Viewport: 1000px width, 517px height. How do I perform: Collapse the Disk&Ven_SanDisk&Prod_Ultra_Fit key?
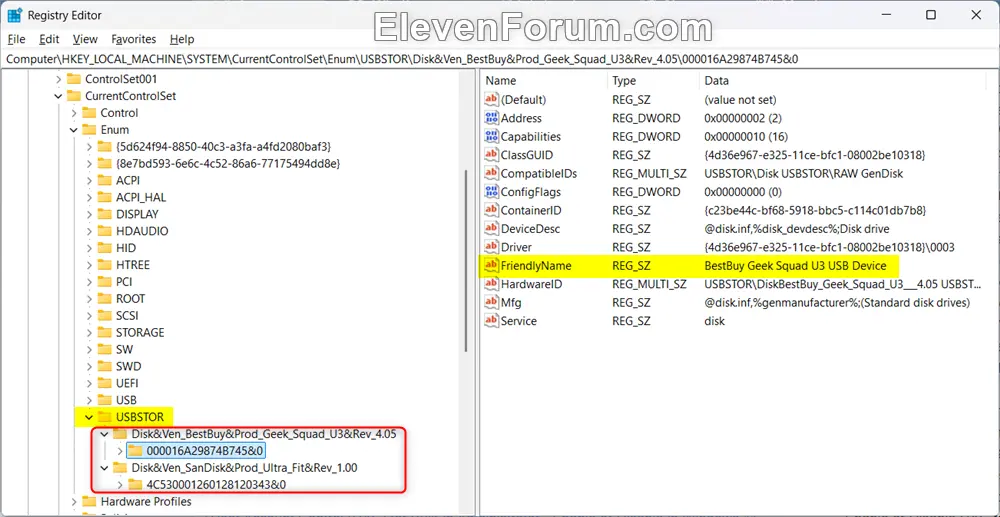(x=105, y=468)
